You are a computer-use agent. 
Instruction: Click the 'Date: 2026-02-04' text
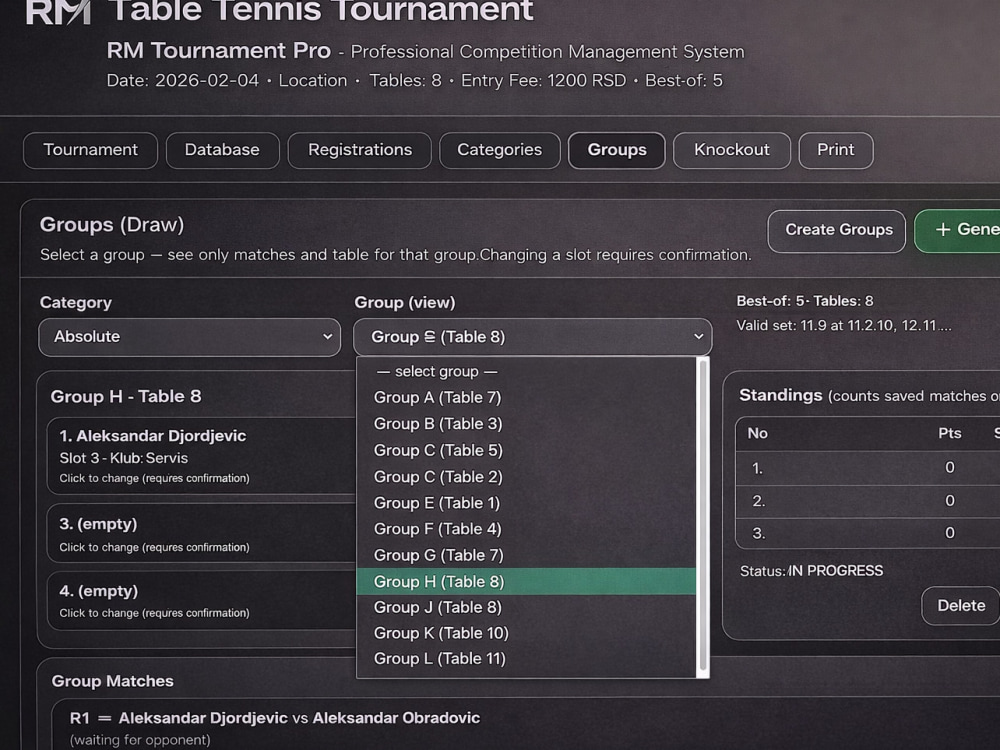click(182, 81)
